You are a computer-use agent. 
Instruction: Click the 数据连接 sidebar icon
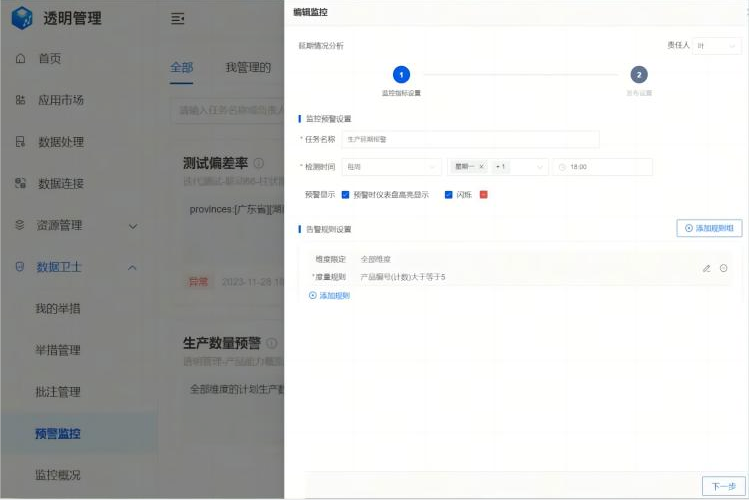21,184
